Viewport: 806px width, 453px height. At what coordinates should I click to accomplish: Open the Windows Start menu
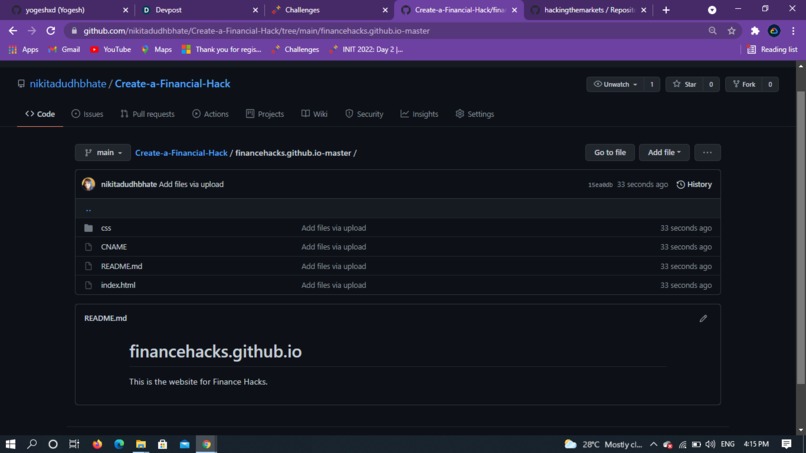10,444
